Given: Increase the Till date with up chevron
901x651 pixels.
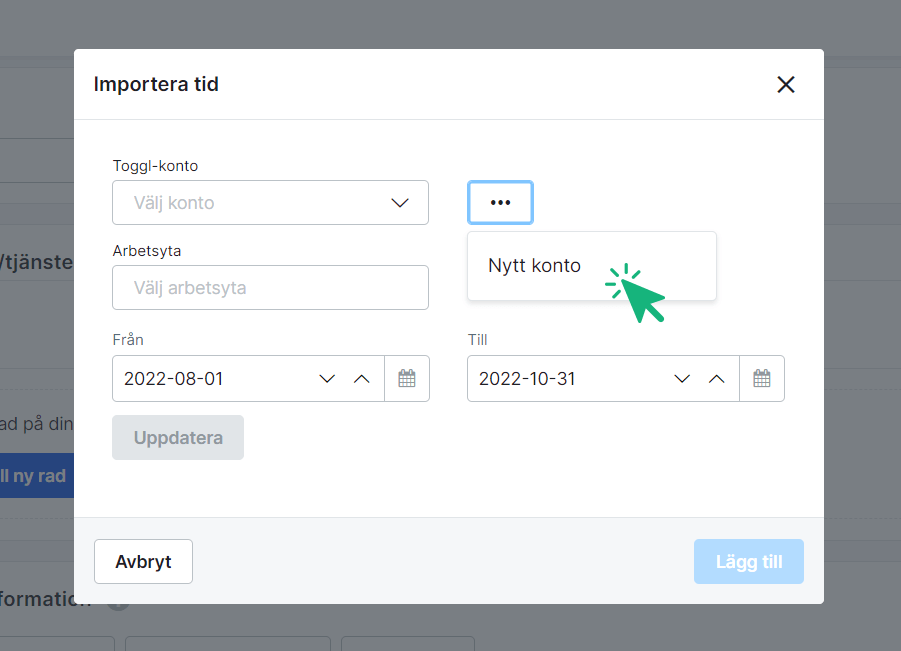Looking at the screenshot, I should pyautogui.click(x=716, y=379).
